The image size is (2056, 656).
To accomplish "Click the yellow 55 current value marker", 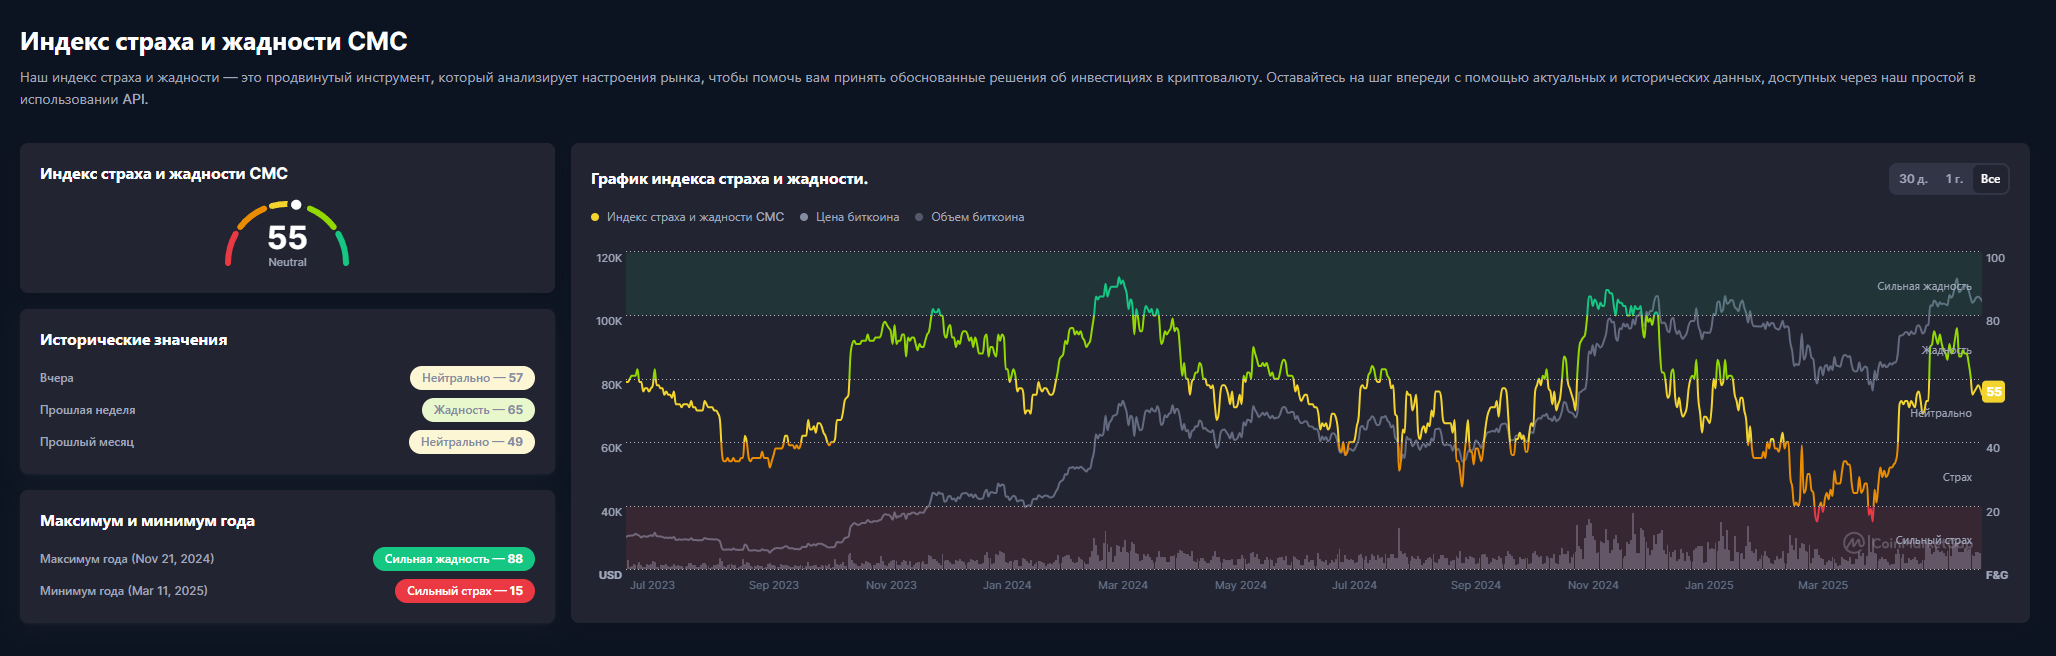I will click(x=1993, y=392).
